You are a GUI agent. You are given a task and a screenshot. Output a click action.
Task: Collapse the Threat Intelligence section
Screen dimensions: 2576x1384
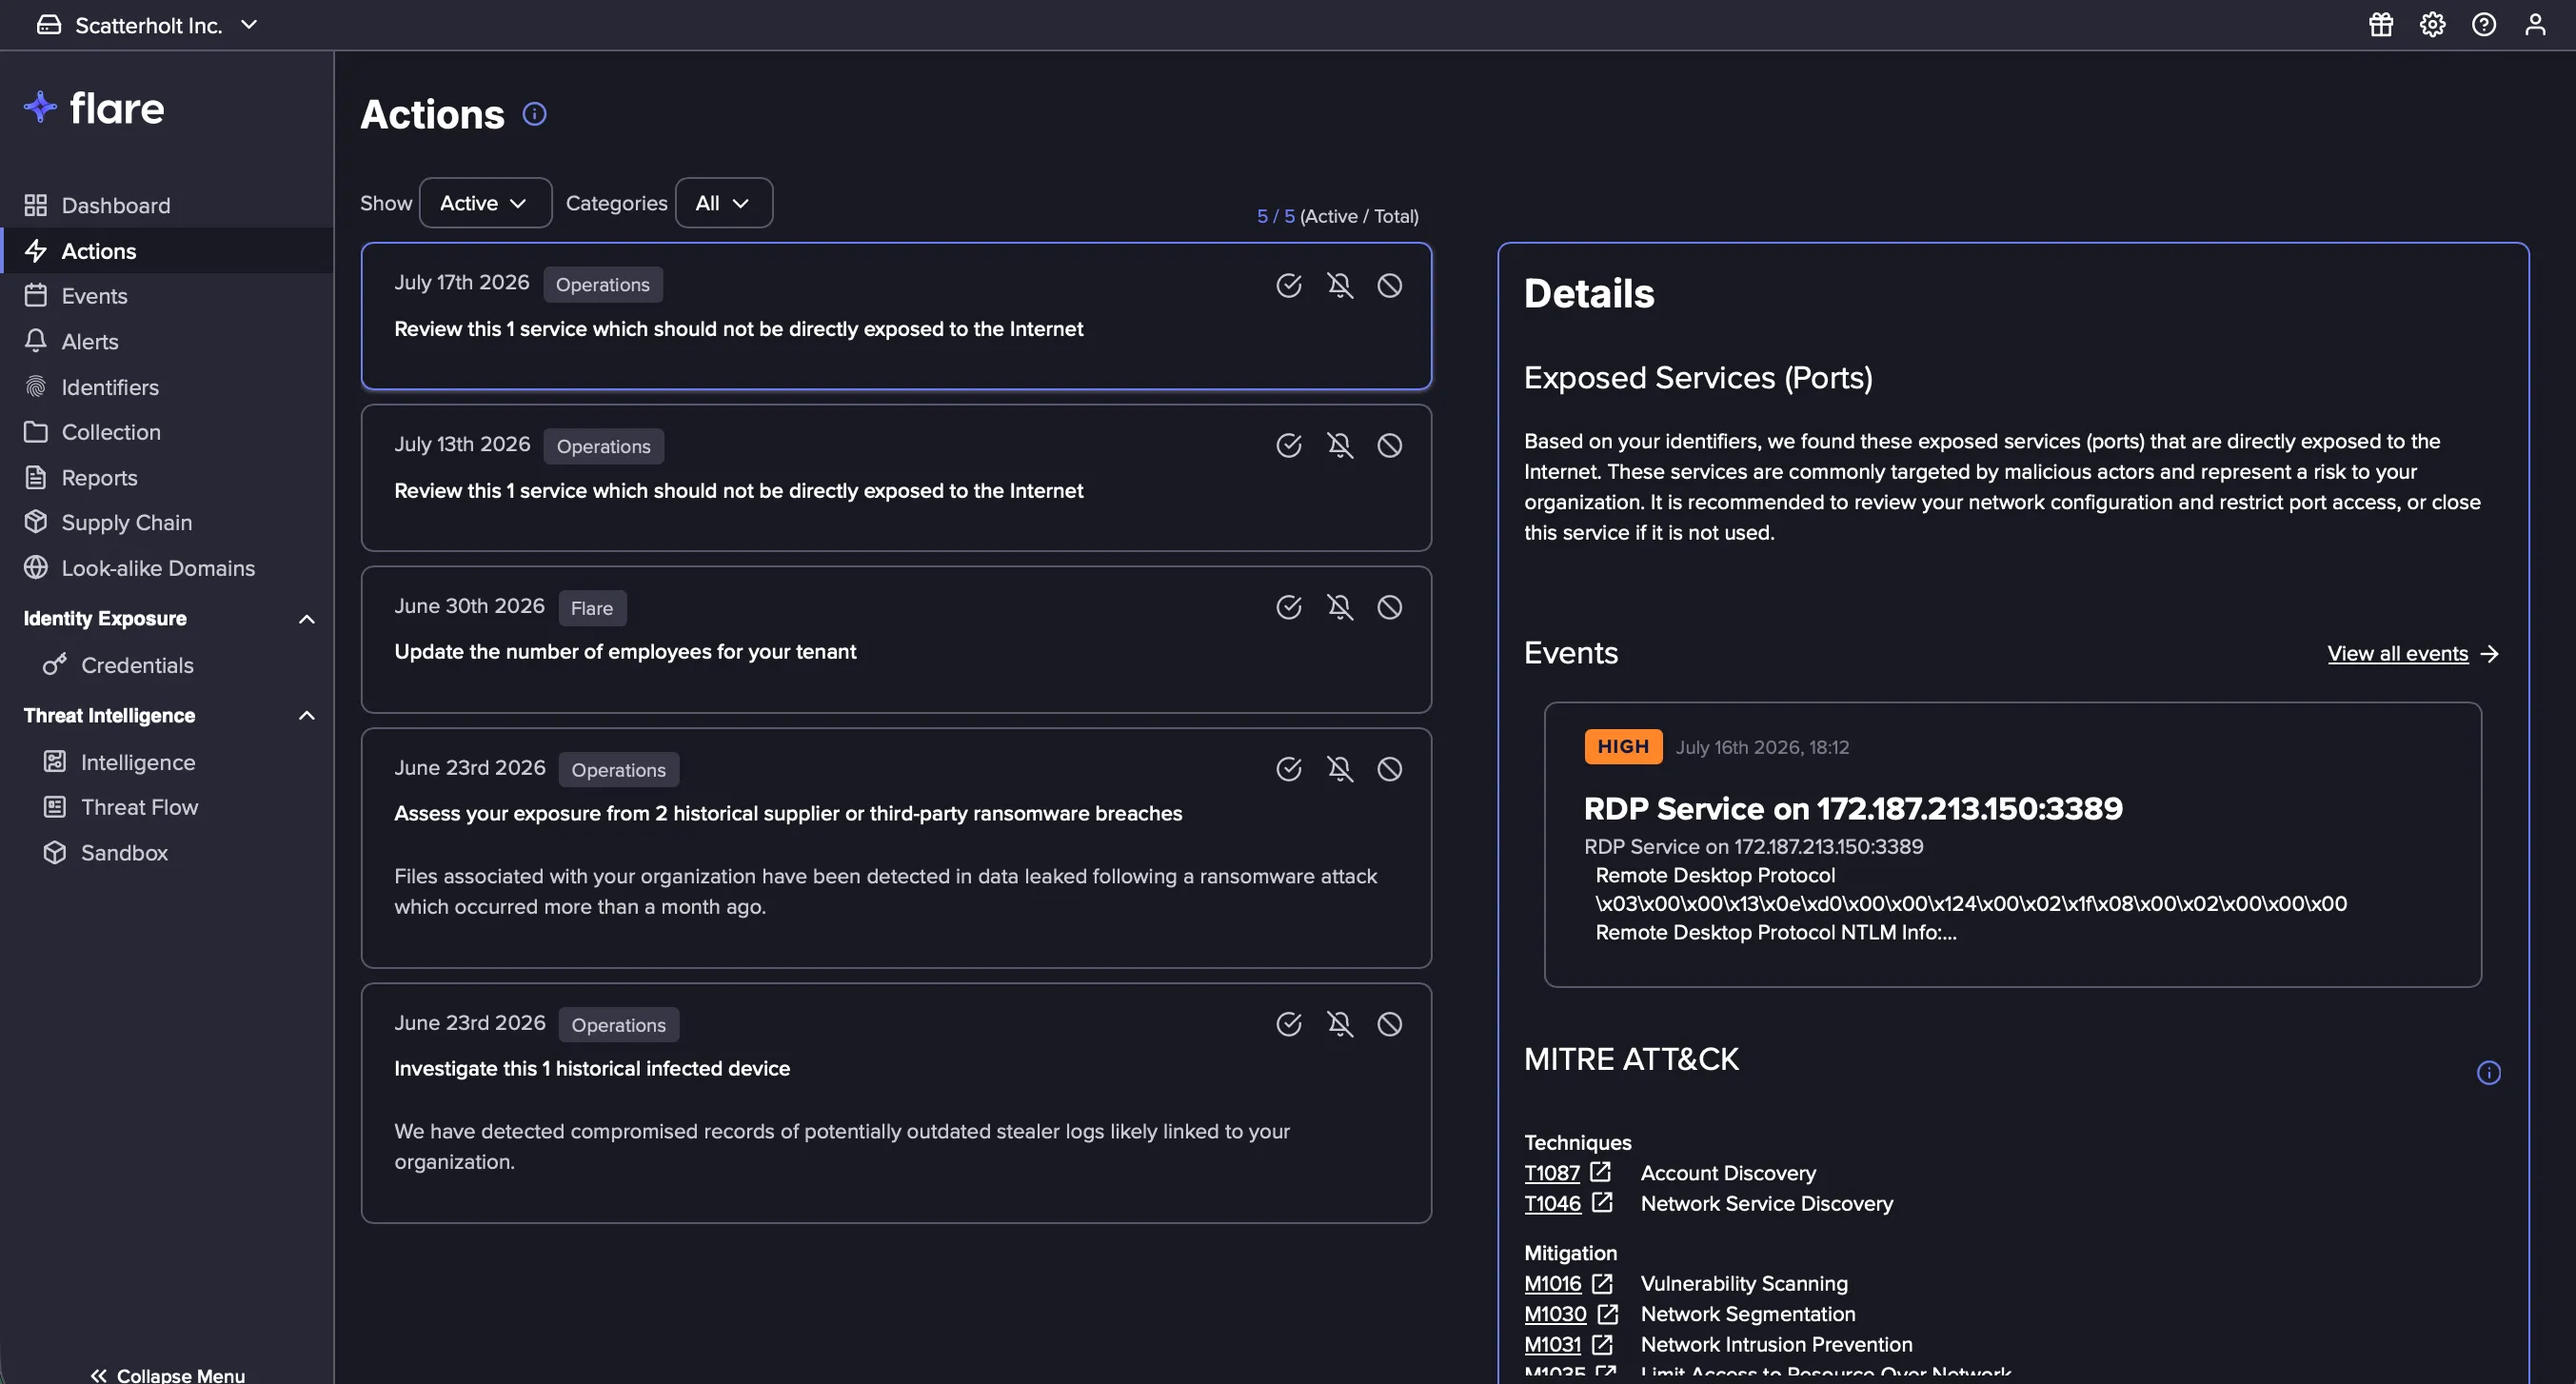pos(307,716)
